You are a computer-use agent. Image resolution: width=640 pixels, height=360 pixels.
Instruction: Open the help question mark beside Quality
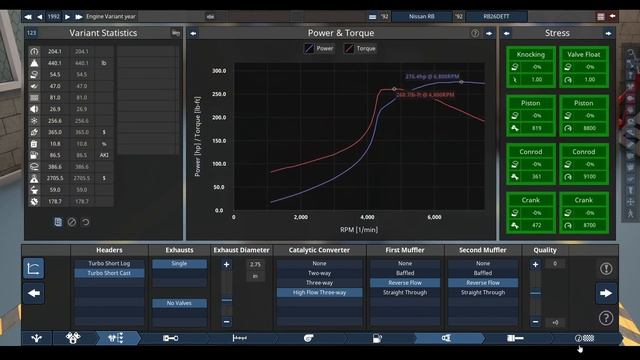(x=606, y=318)
